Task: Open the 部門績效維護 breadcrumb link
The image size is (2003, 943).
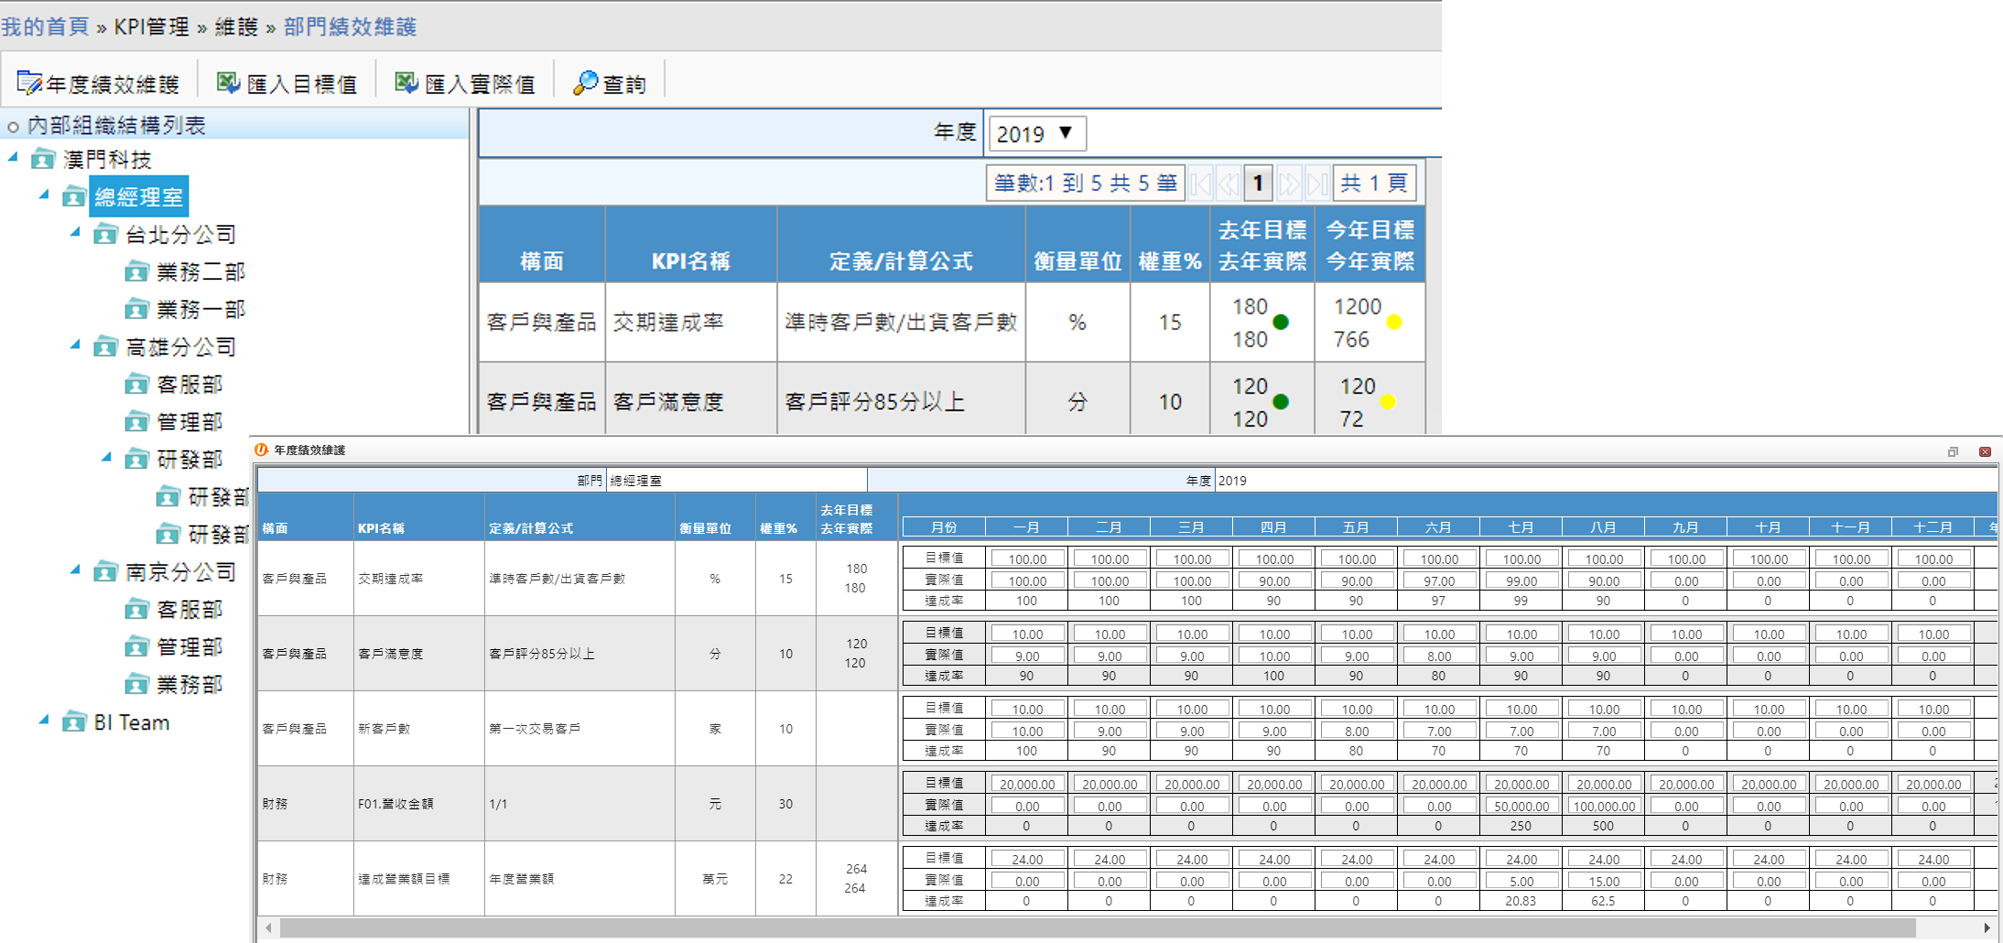Action: (x=350, y=27)
